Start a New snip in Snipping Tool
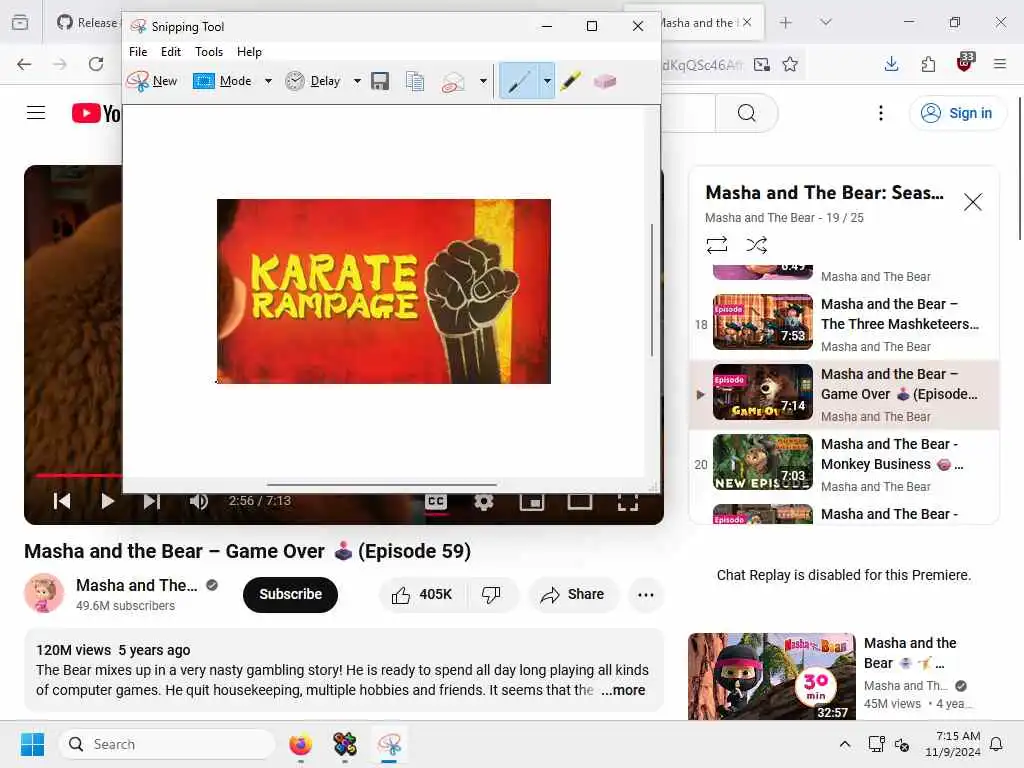Viewport: 1024px width, 768px height. click(152, 81)
